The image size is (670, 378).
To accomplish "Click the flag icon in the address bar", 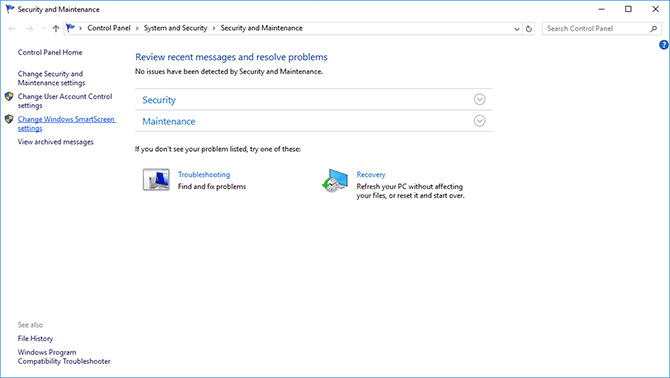I will (71, 28).
